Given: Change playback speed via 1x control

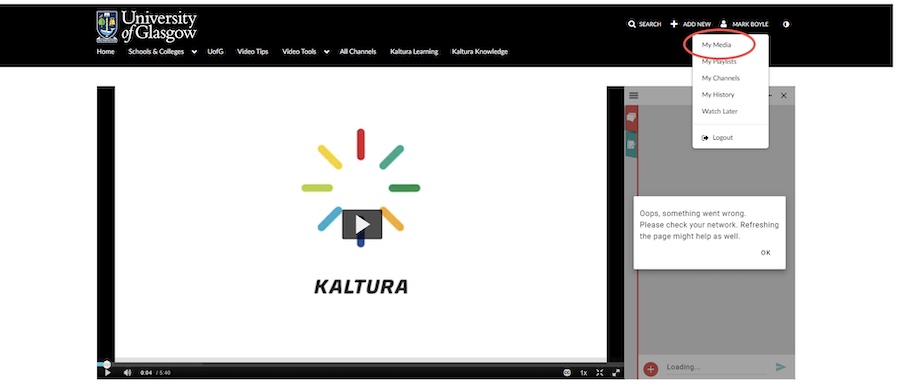Looking at the screenshot, I should point(583,373).
